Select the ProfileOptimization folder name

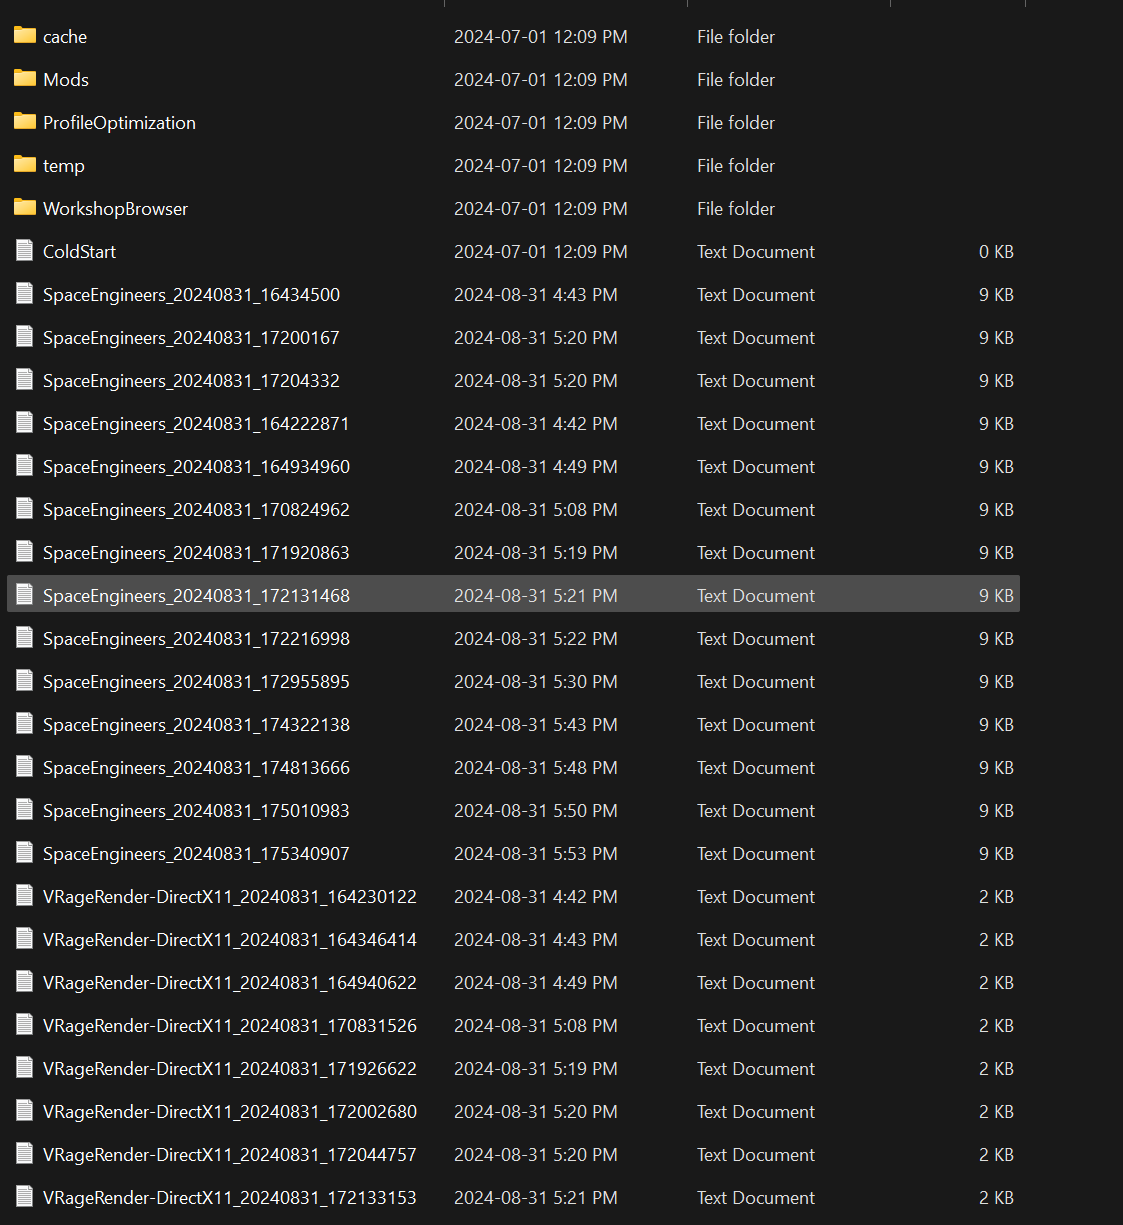pyautogui.click(x=119, y=123)
